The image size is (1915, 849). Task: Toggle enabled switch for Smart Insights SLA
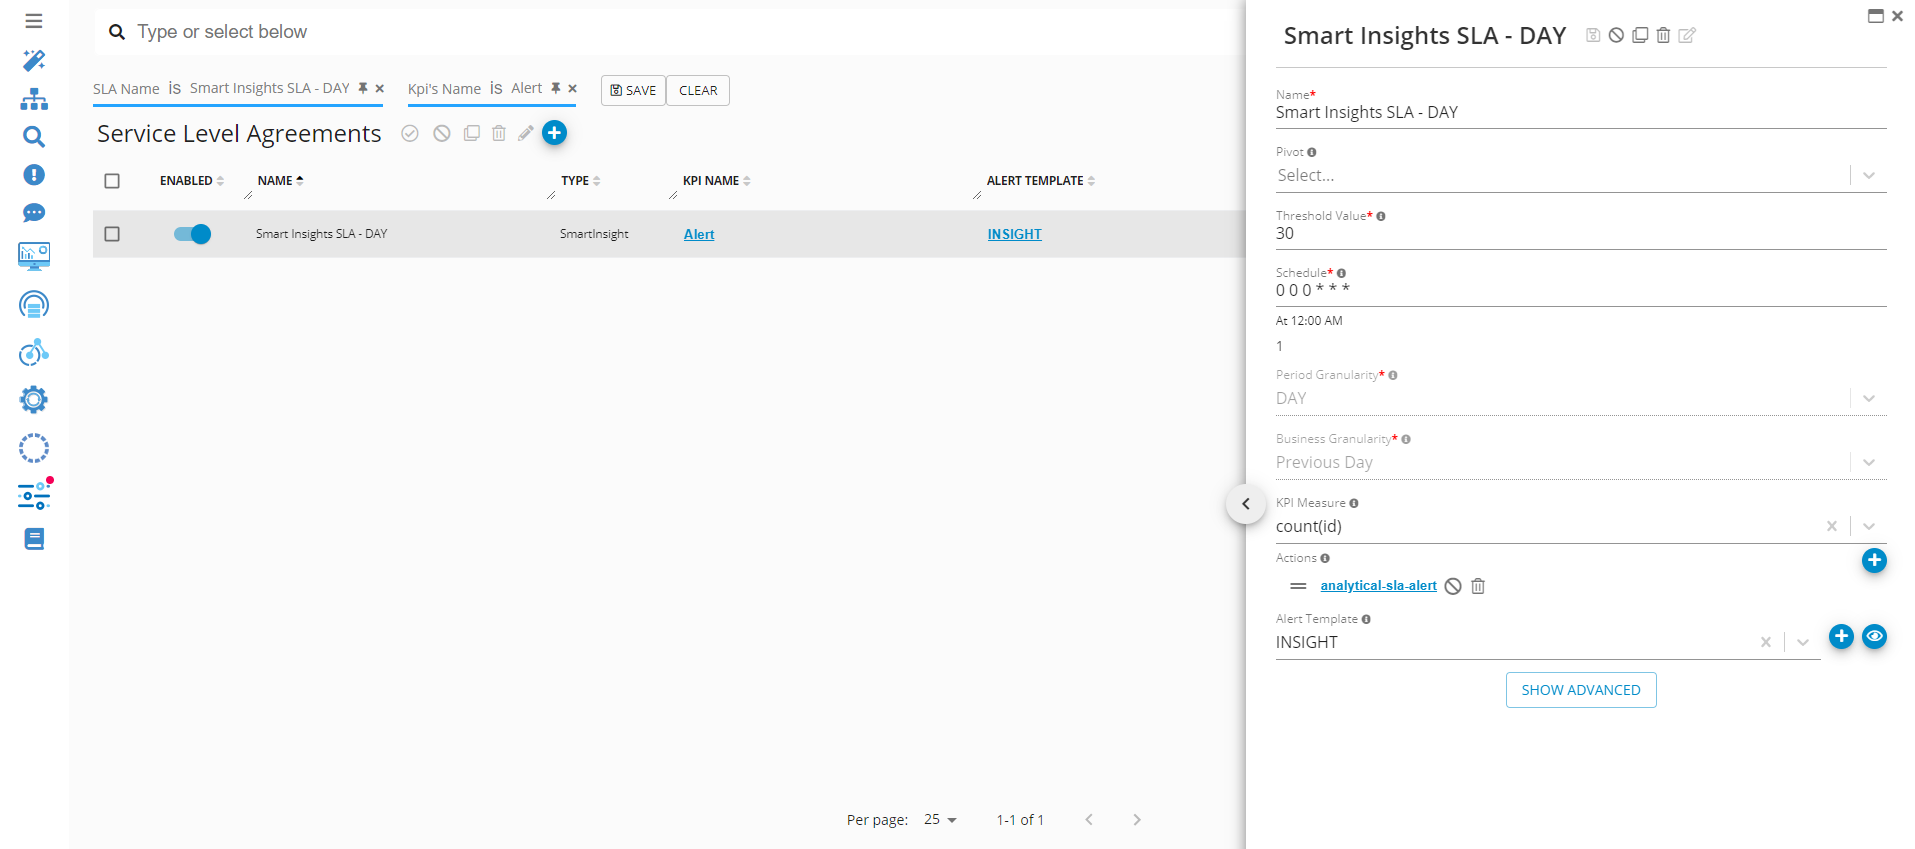(192, 234)
